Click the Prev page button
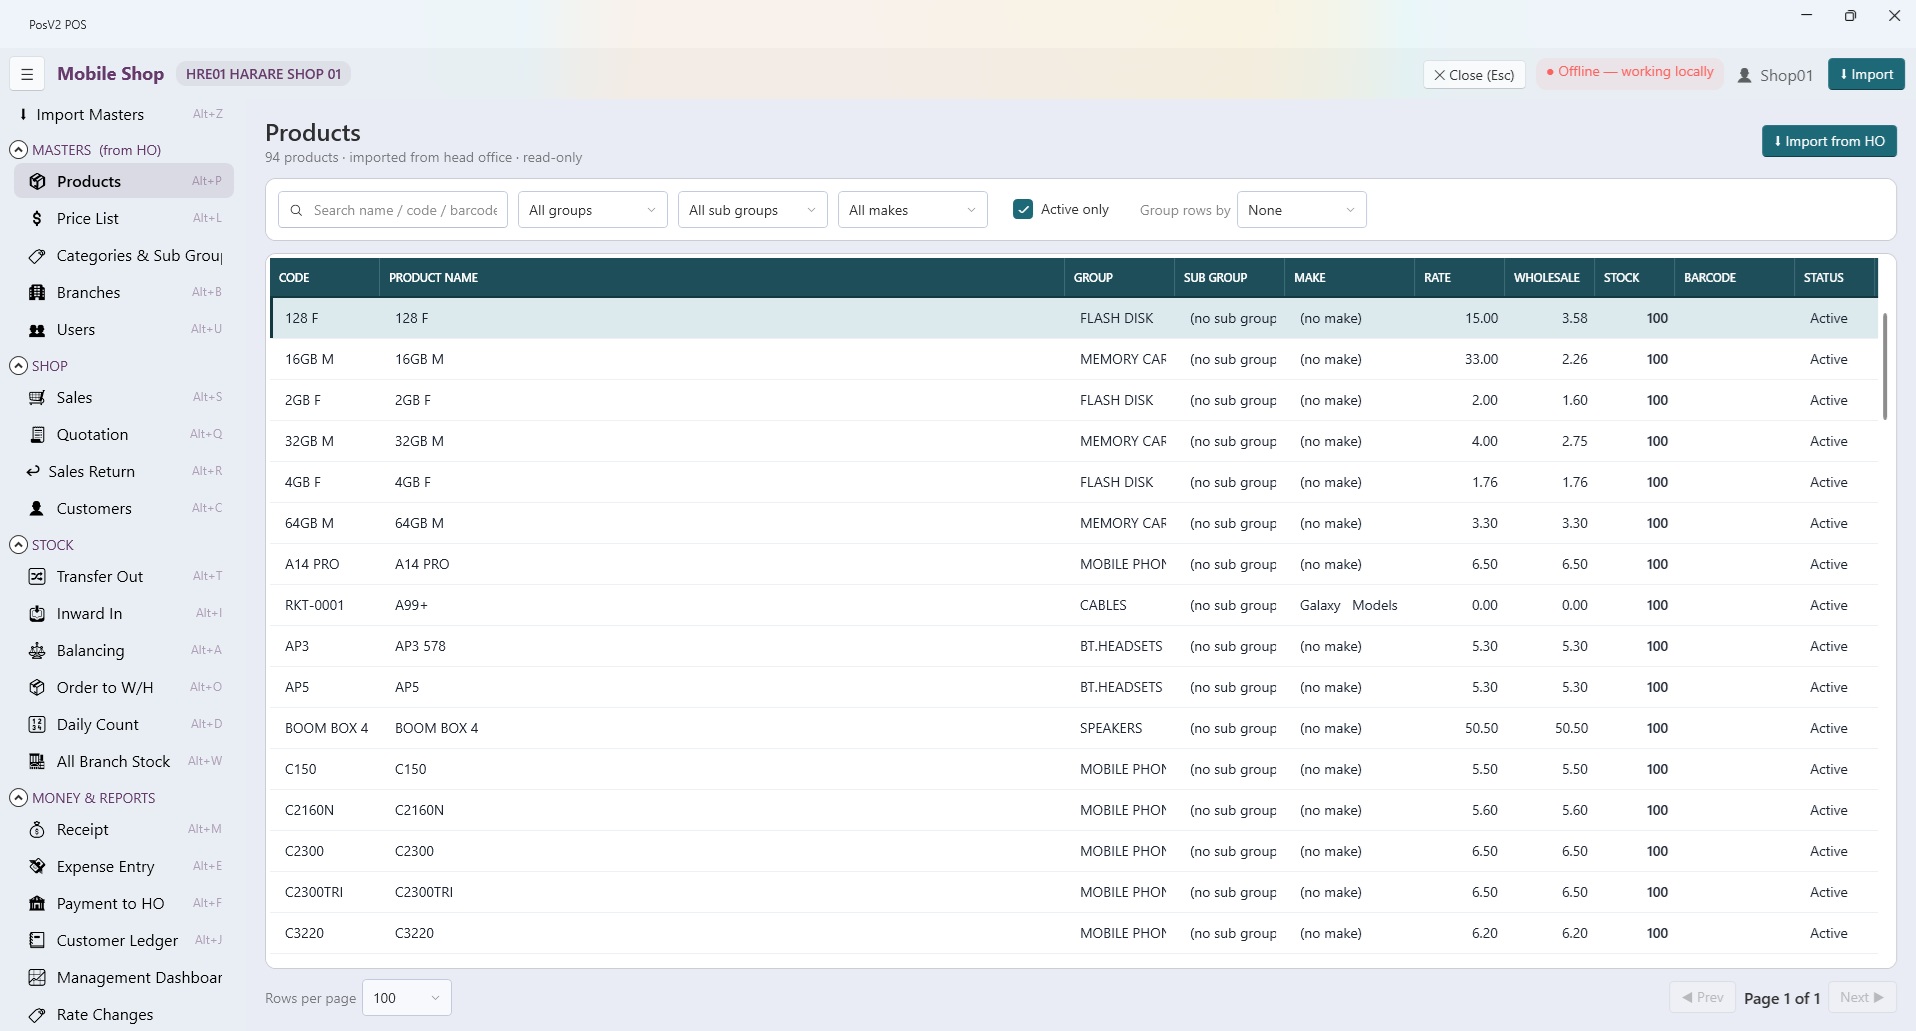This screenshot has width=1916, height=1031. 1702,997
